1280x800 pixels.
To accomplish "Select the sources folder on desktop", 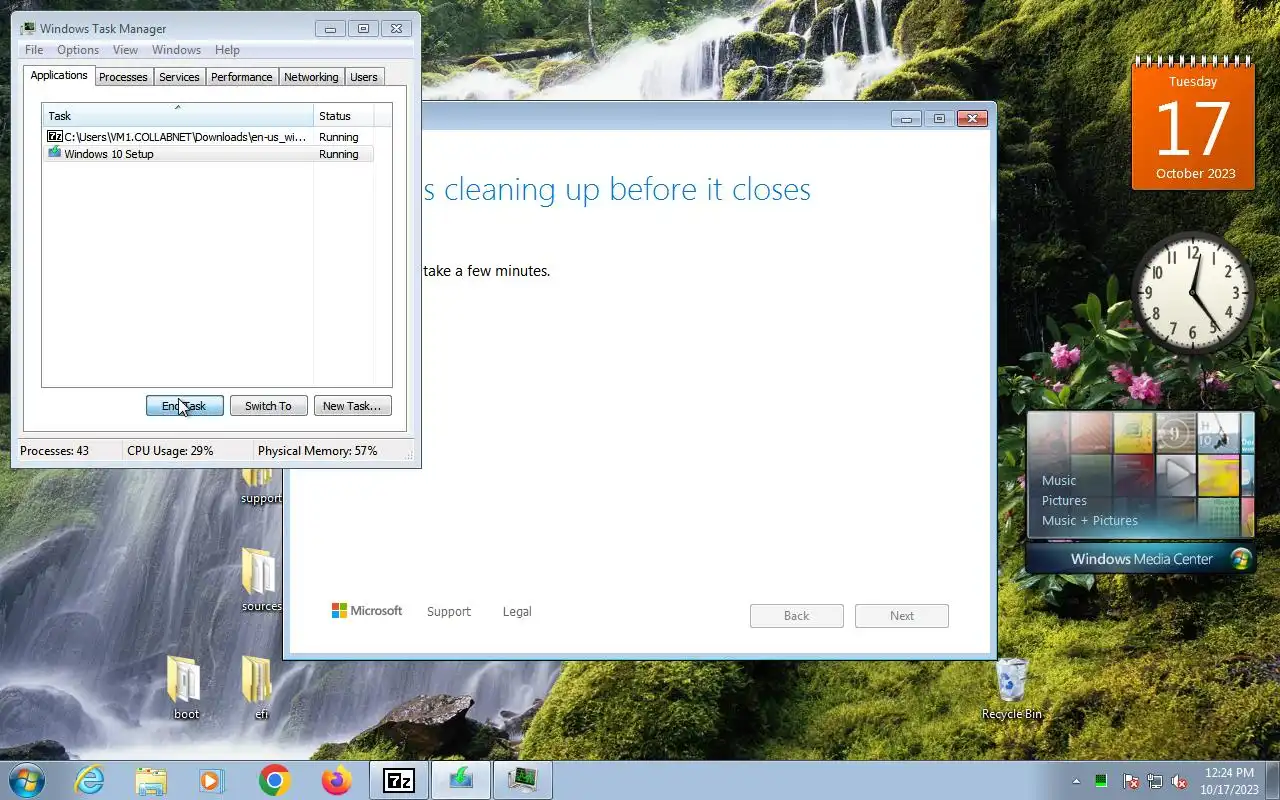I will tap(261, 580).
